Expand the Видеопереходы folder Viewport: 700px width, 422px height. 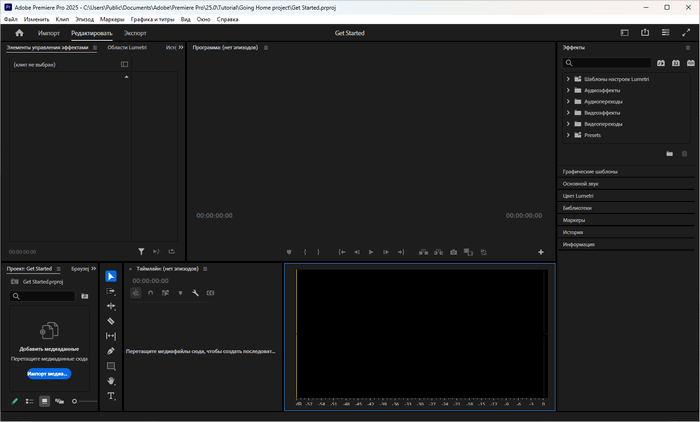[x=568, y=124]
